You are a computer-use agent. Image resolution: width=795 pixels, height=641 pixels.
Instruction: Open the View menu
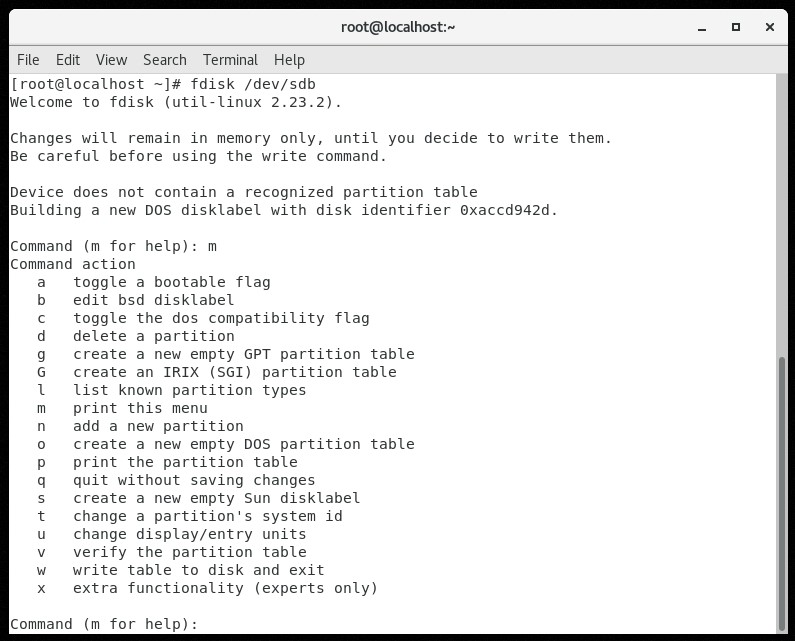(111, 60)
